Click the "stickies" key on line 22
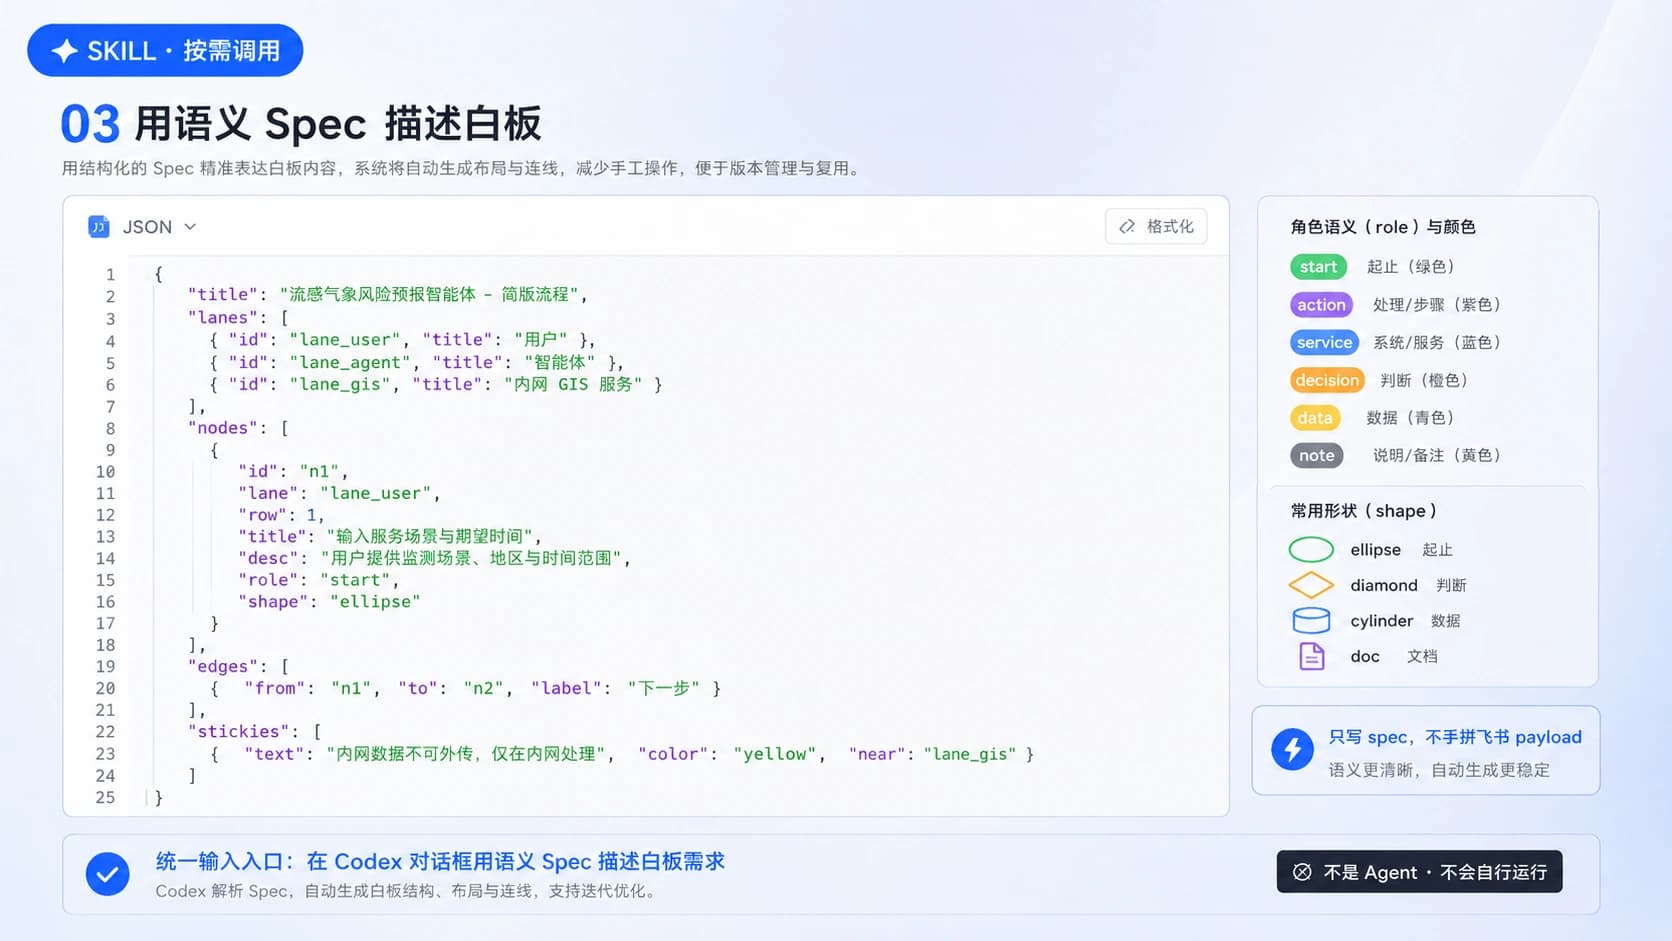This screenshot has height=941, width=1672. tap(238, 732)
